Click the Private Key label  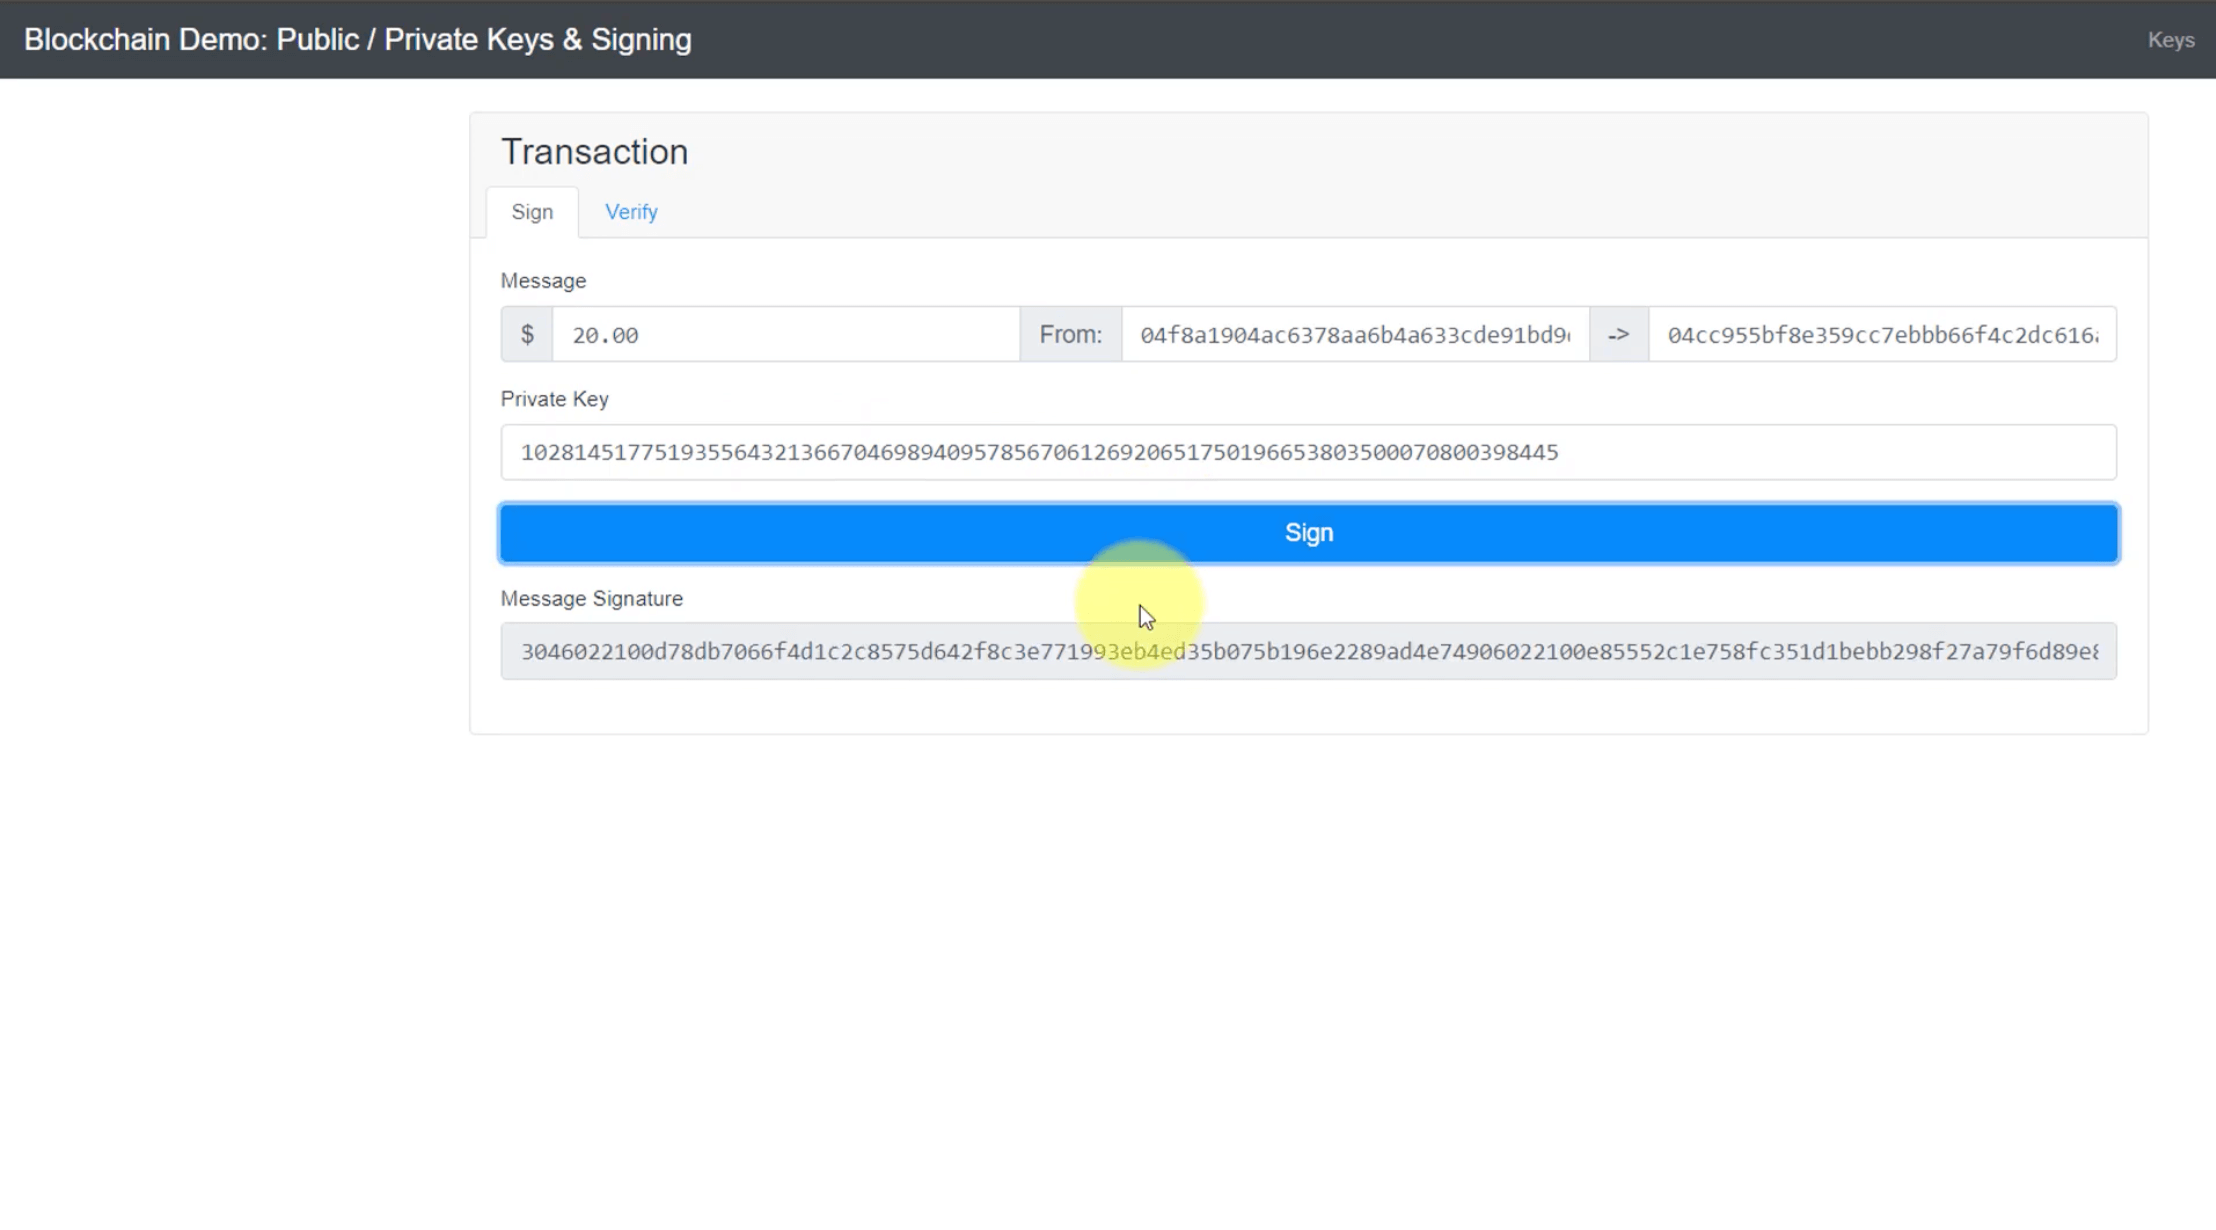pos(554,399)
